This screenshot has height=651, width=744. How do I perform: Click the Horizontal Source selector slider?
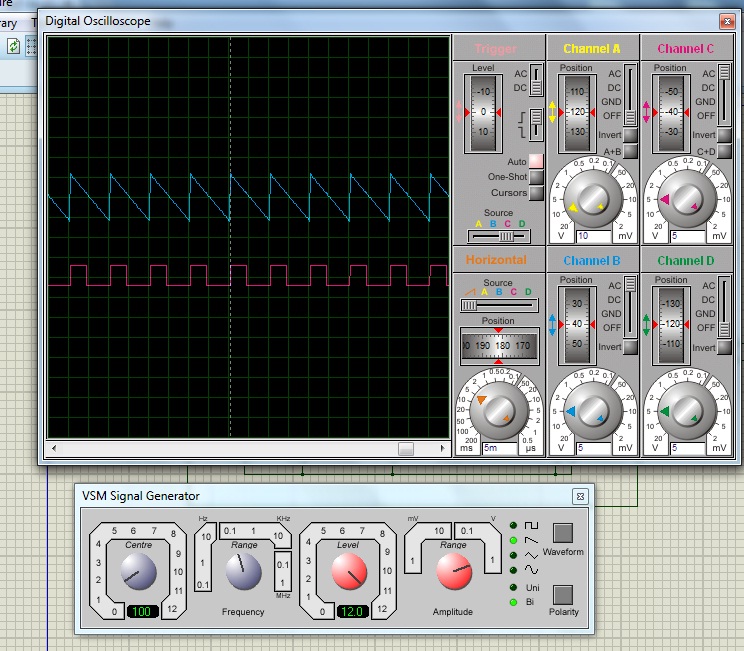click(x=469, y=305)
